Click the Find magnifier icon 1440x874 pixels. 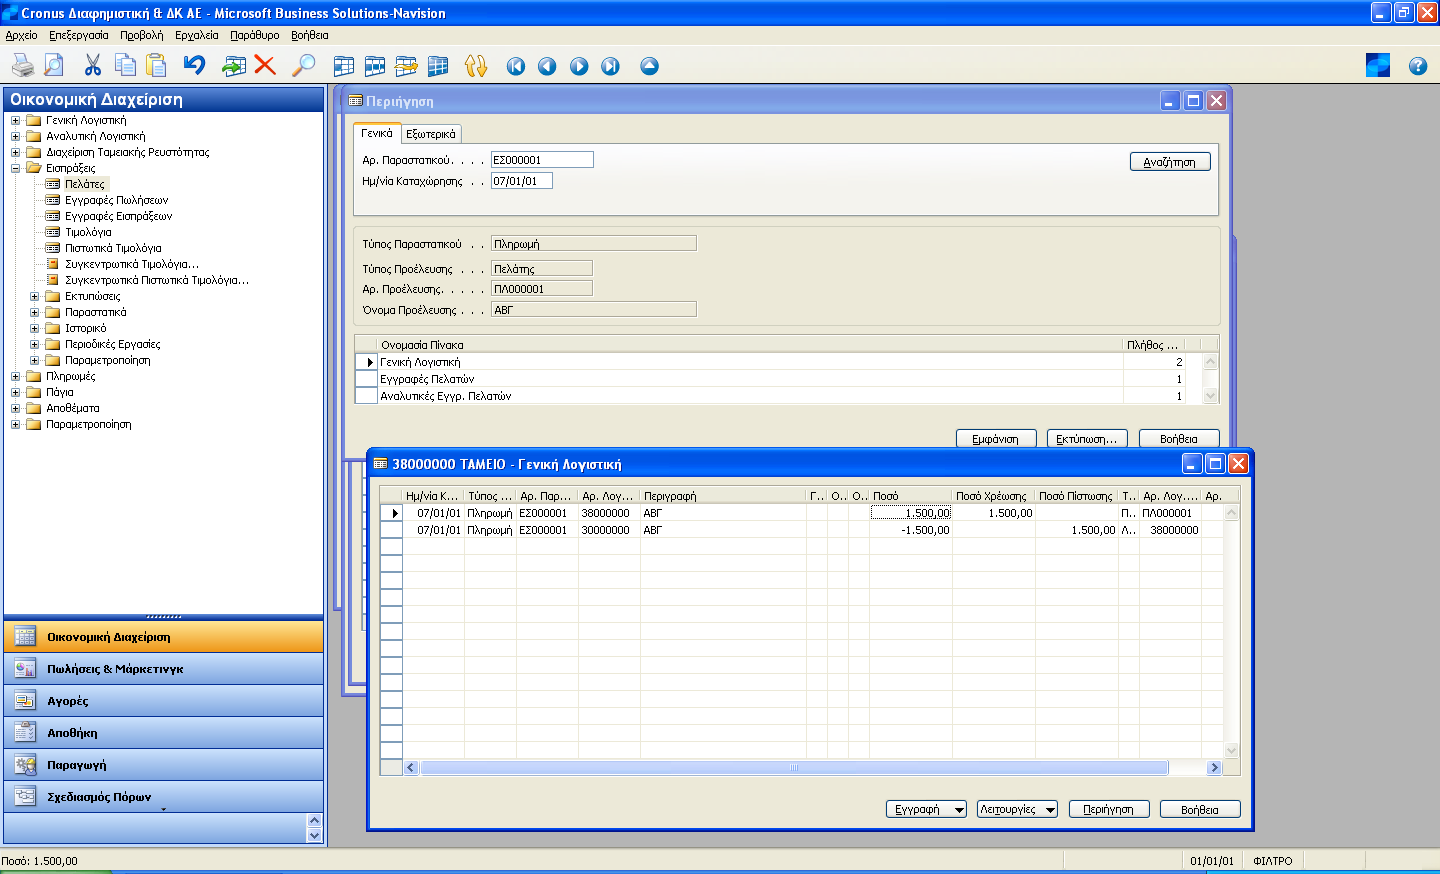coord(303,66)
